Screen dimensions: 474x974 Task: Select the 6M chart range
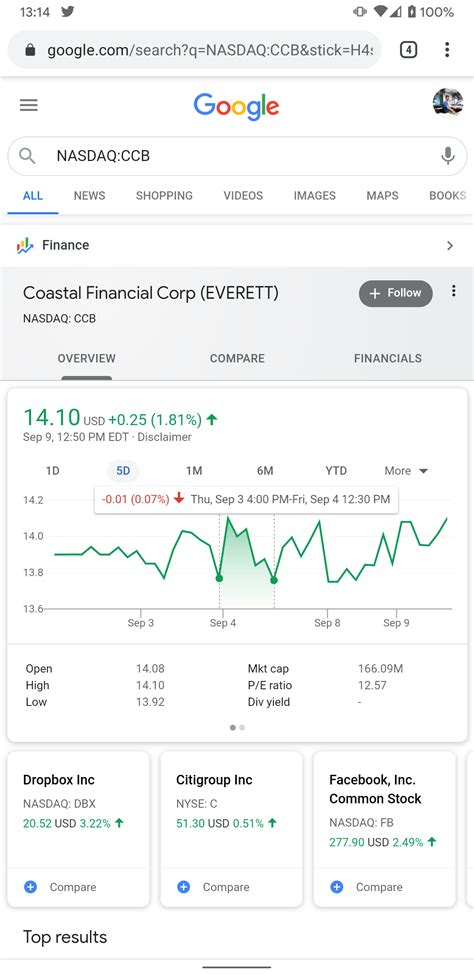(265, 471)
